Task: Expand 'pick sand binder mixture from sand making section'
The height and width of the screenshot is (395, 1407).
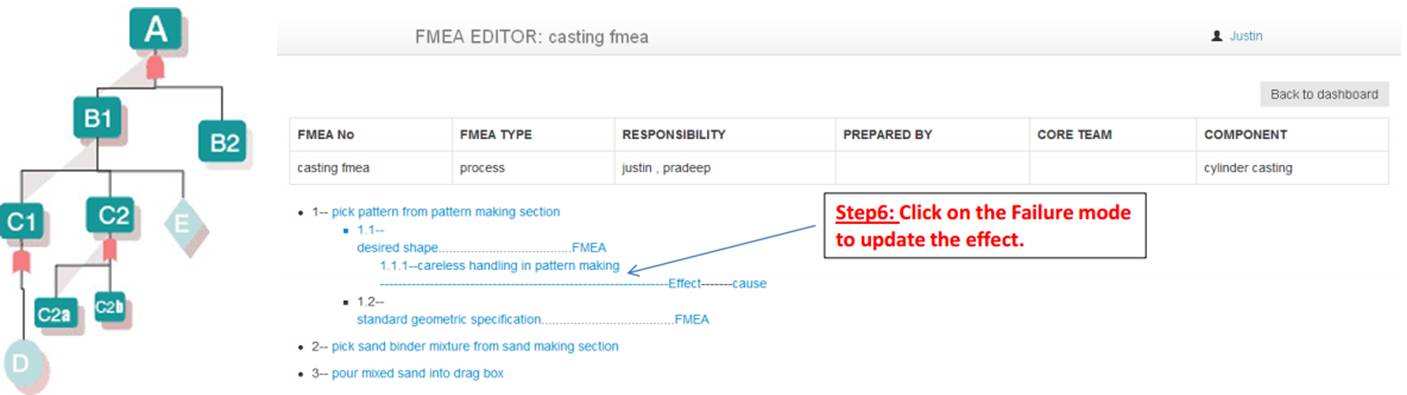Action: [x=475, y=346]
